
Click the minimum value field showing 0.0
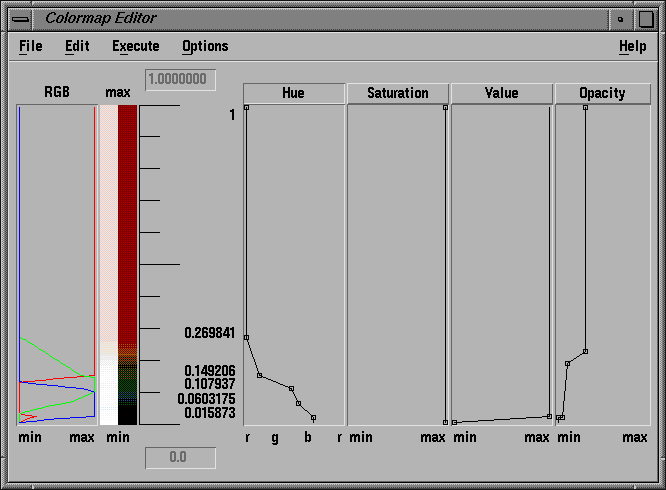point(181,457)
